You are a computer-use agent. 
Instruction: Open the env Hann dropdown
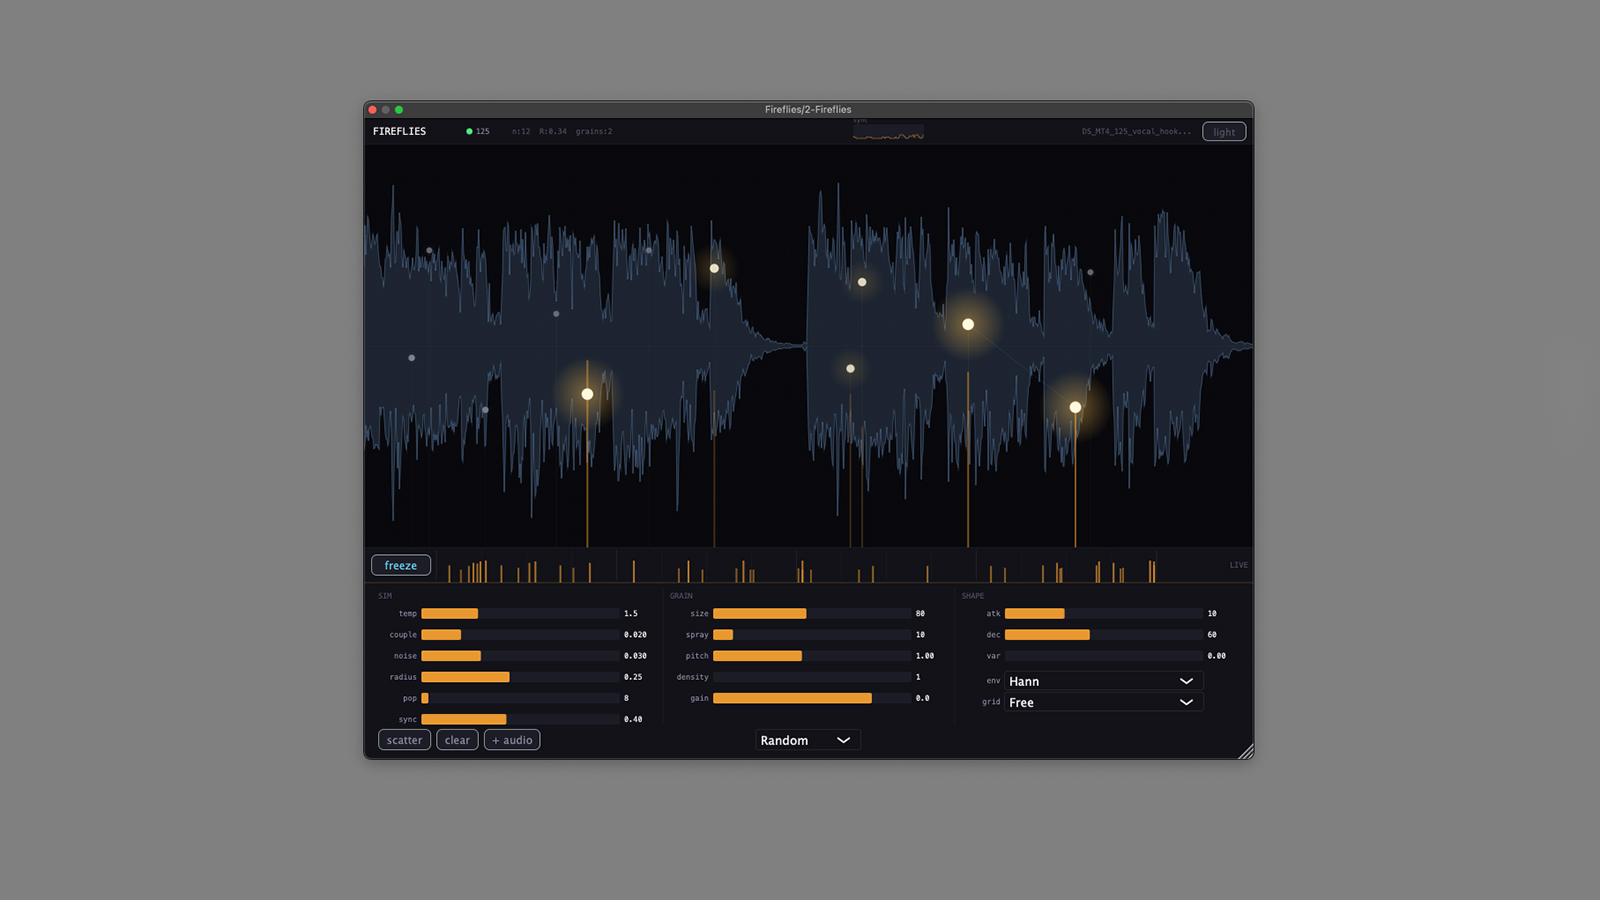(1103, 681)
